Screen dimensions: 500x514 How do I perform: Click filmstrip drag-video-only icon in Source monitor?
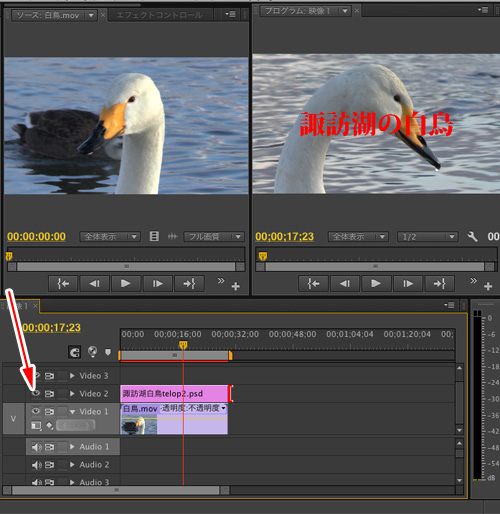click(x=154, y=237)
